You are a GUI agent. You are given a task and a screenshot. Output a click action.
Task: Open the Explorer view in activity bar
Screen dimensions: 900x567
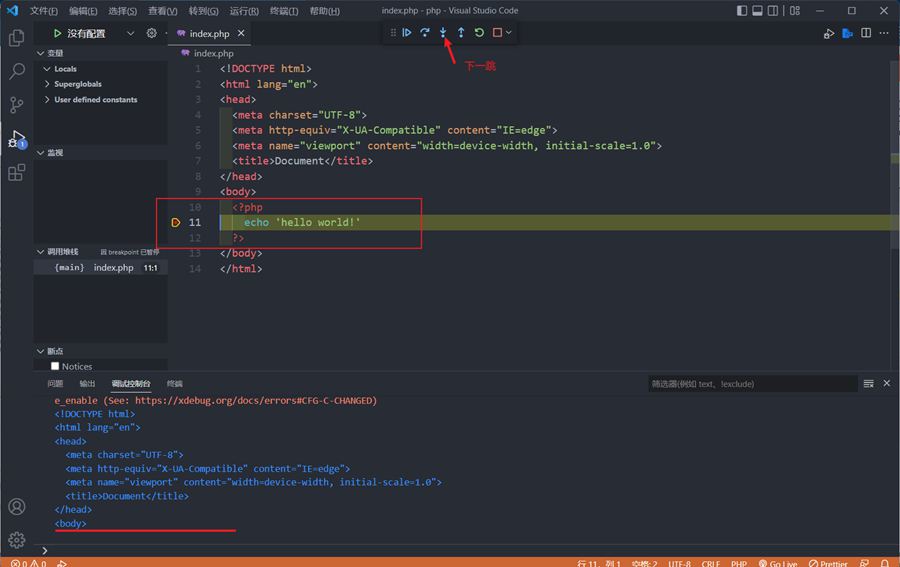pos(16,38)
